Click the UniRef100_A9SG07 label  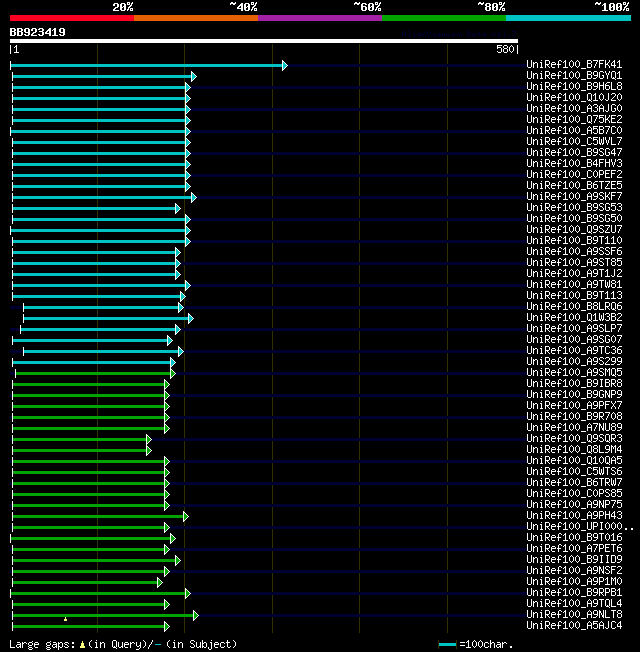[x=574, y=339]
